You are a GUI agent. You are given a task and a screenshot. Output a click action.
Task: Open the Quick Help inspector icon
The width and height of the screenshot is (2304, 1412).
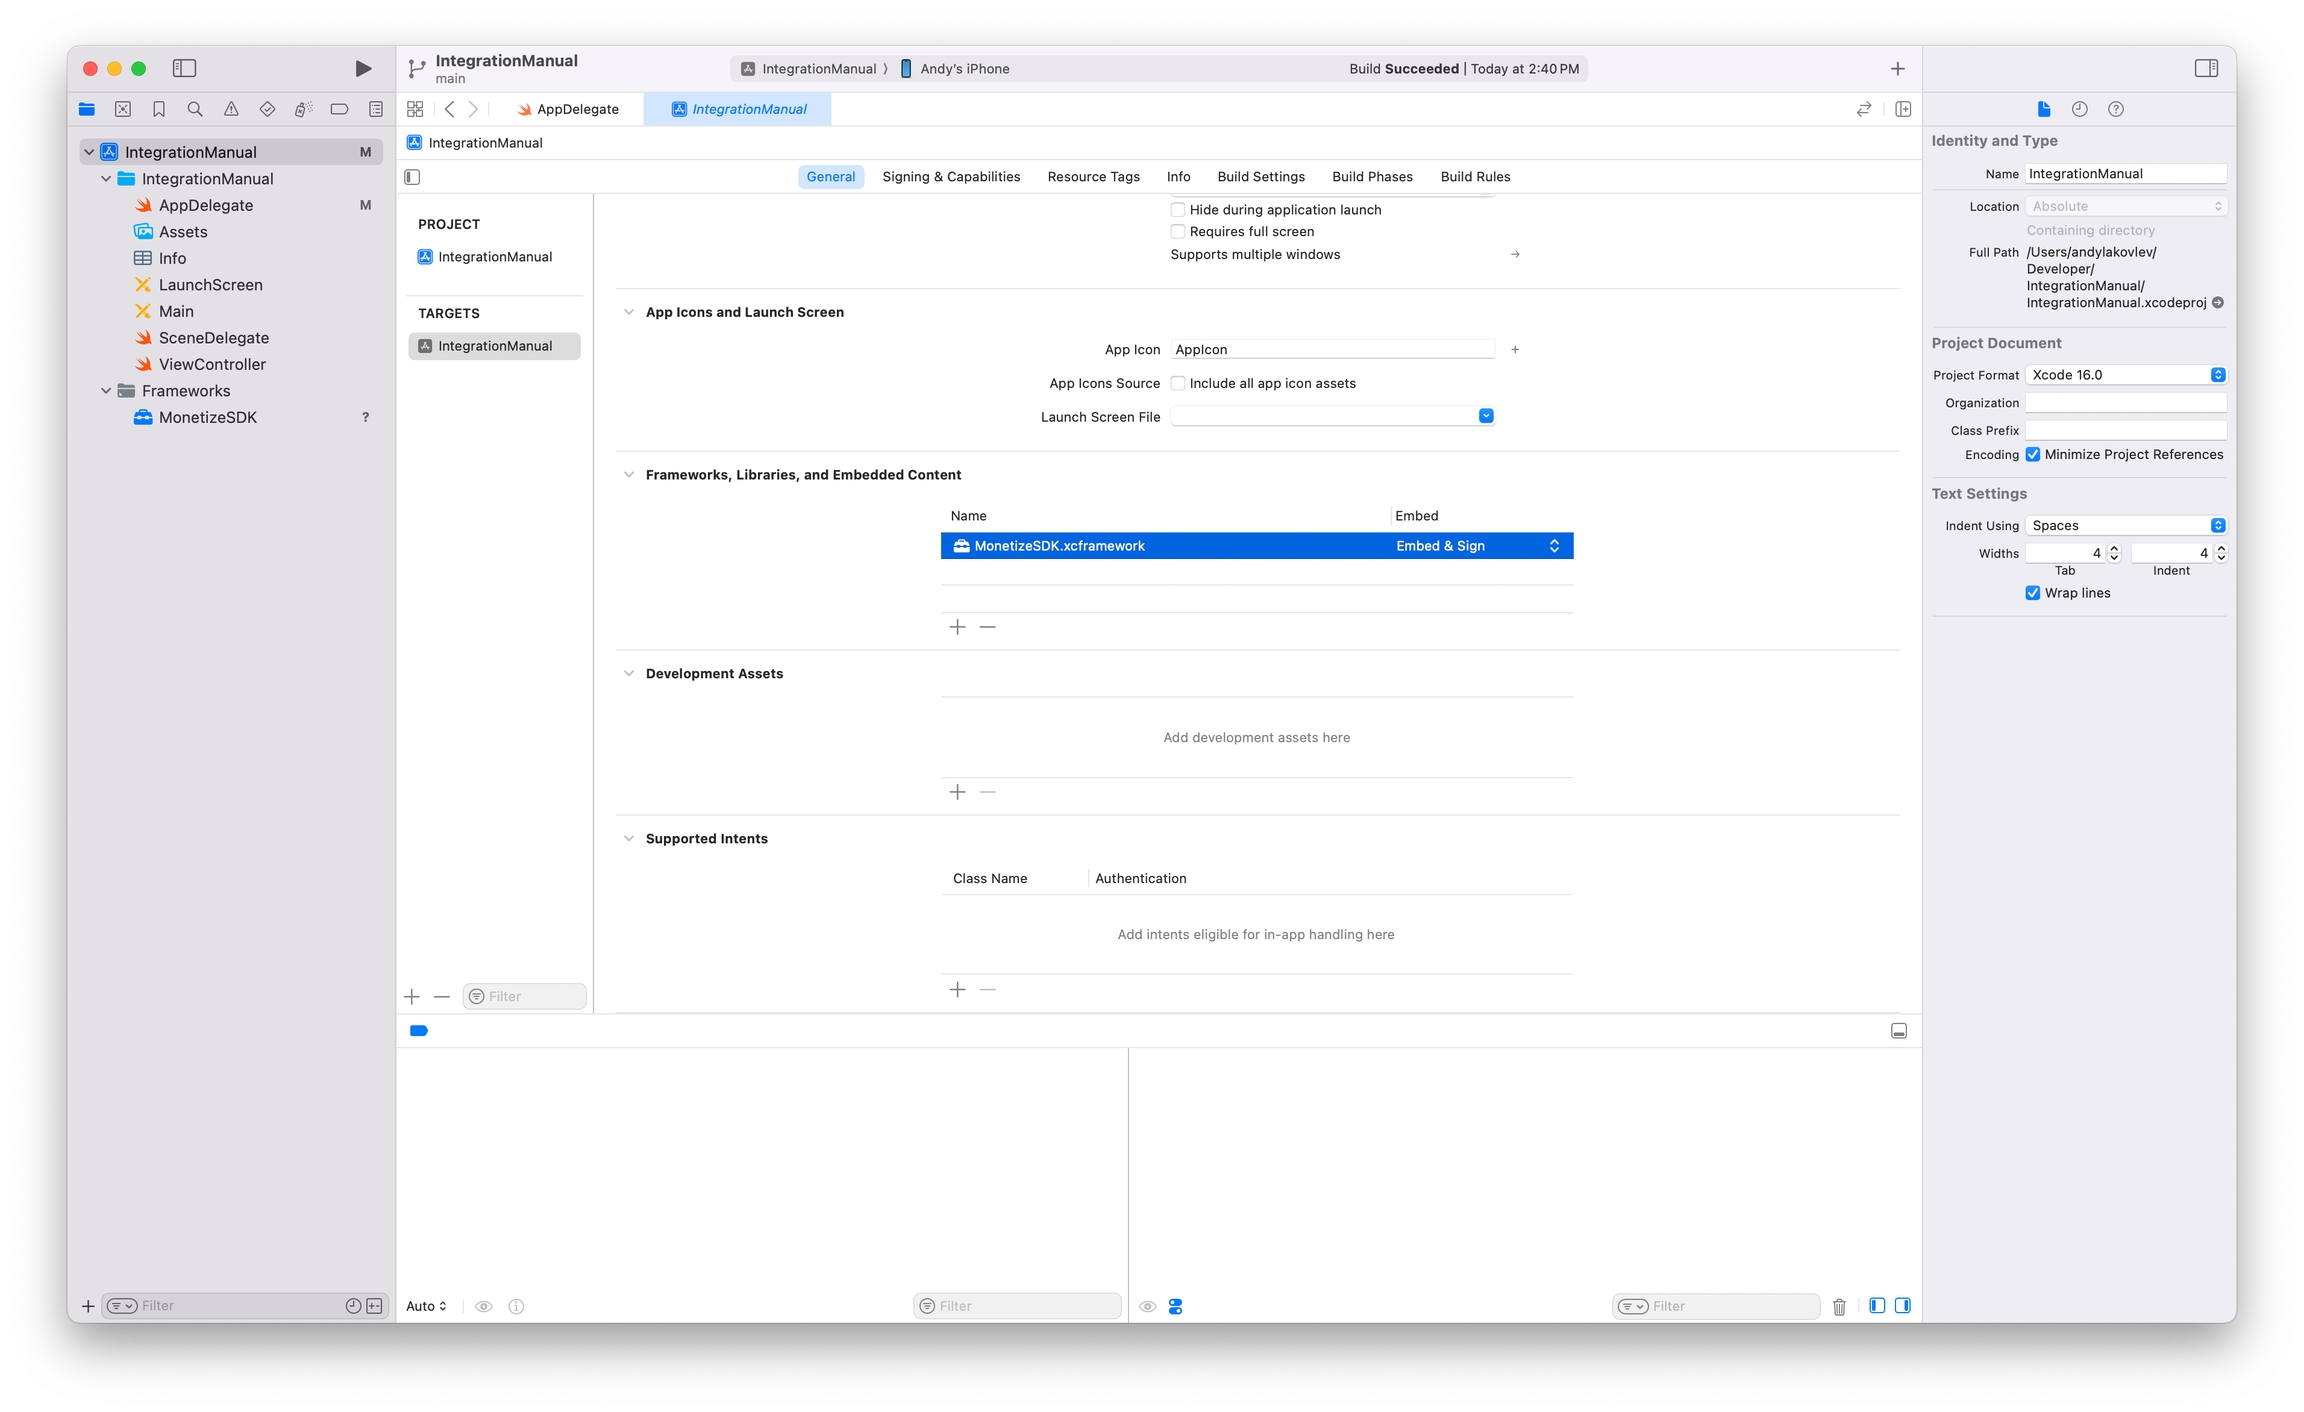2115,109
